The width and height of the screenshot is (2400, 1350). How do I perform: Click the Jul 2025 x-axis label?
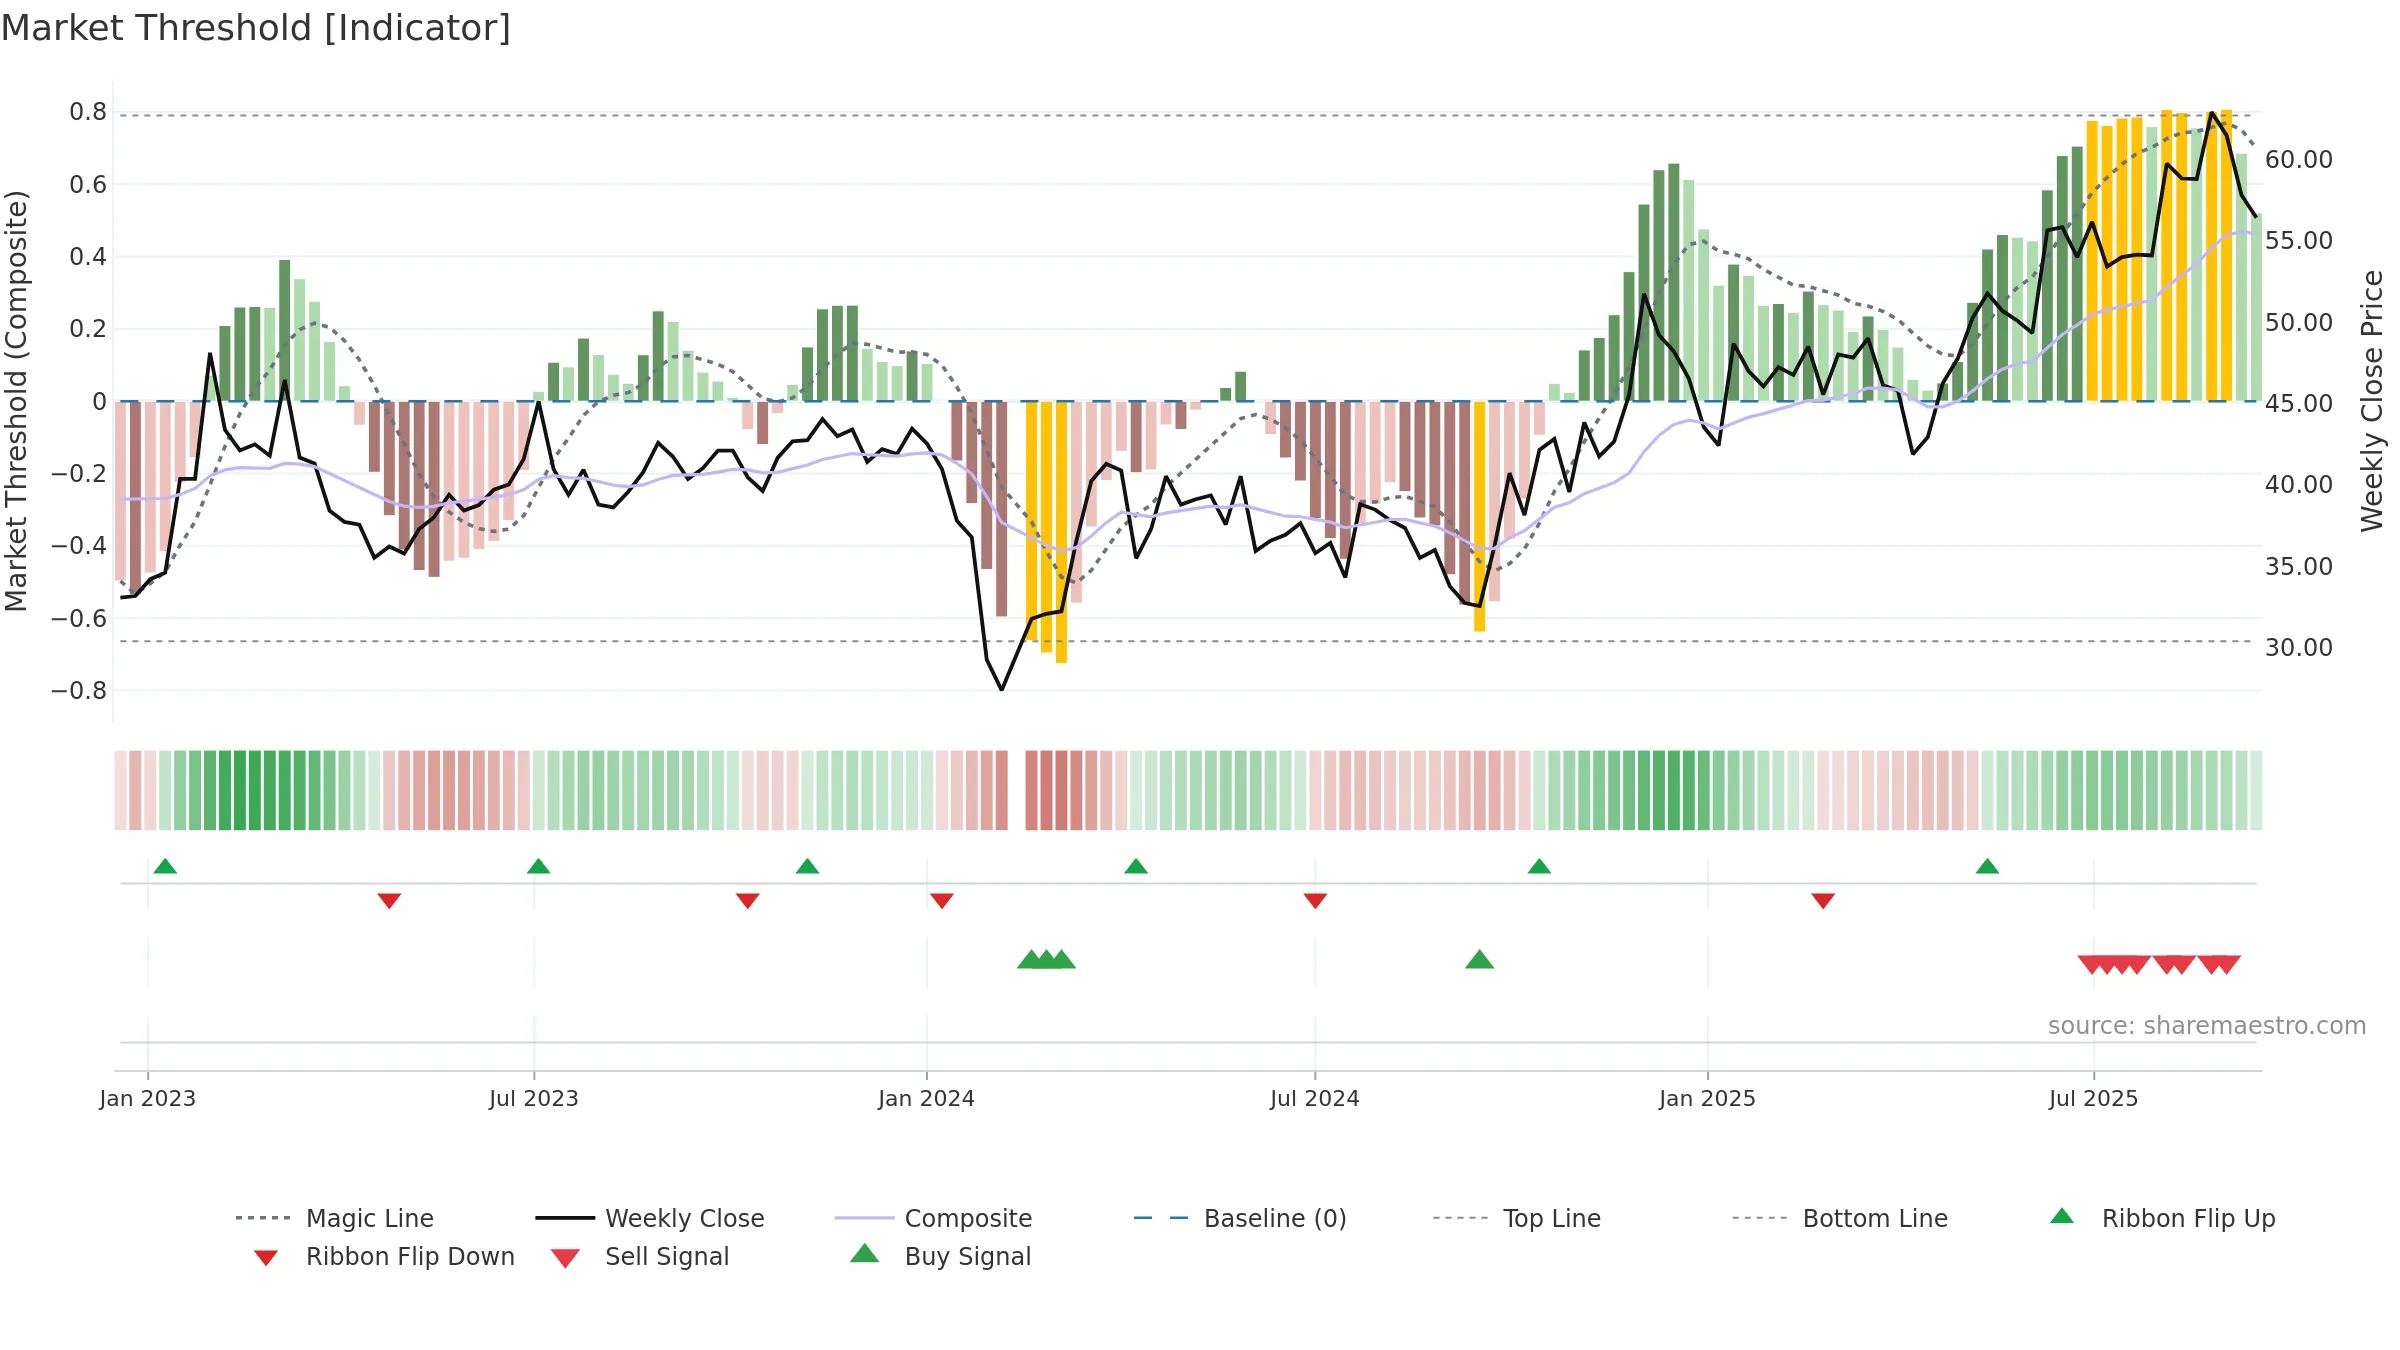2093,1099
